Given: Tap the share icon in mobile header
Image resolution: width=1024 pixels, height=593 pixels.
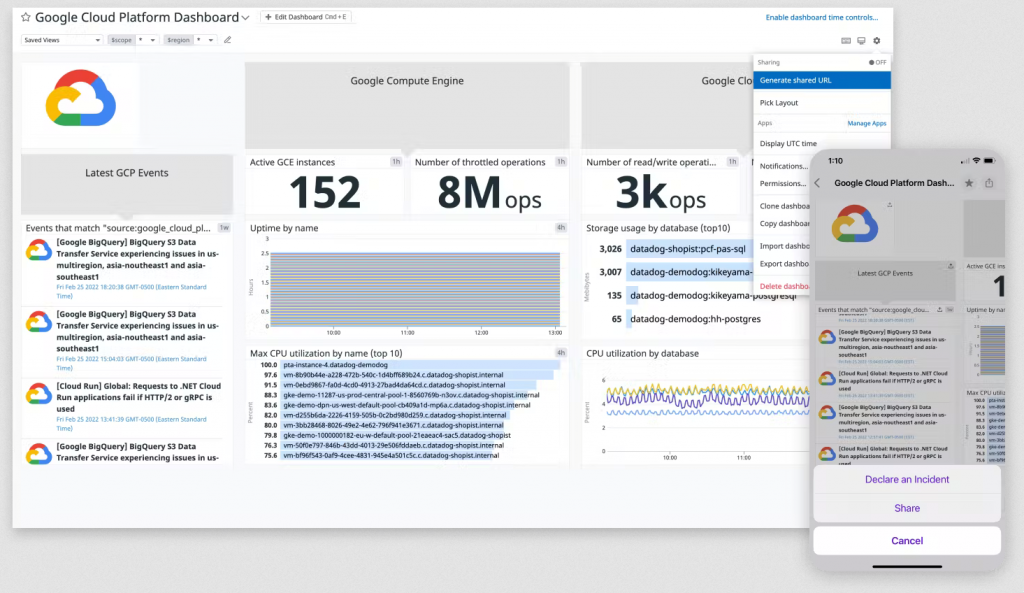Looking at the screenshot, I should tap(989, 183).
